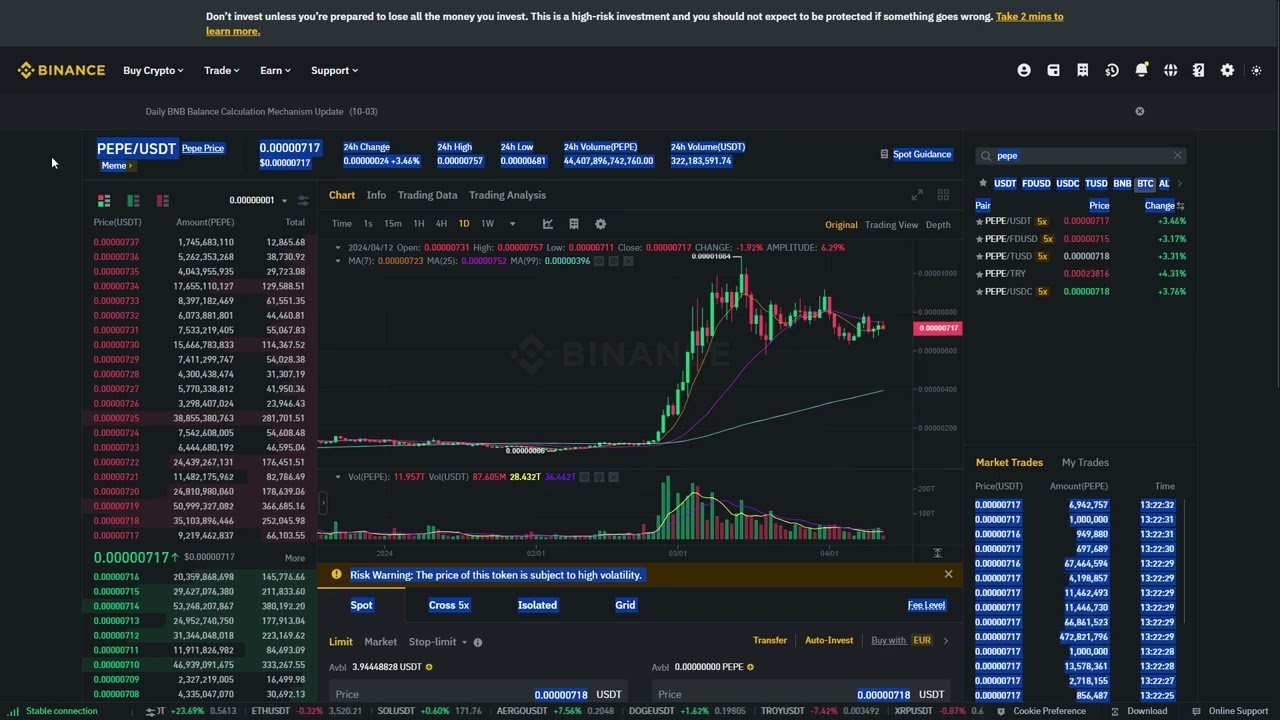Show combined order book view icon

tap(103, 200)
